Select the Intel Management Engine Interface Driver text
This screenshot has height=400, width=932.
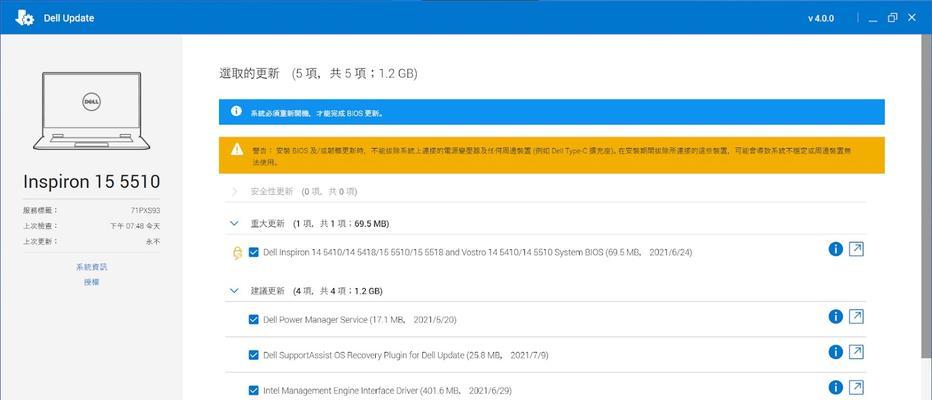click(x=388, y=391)
